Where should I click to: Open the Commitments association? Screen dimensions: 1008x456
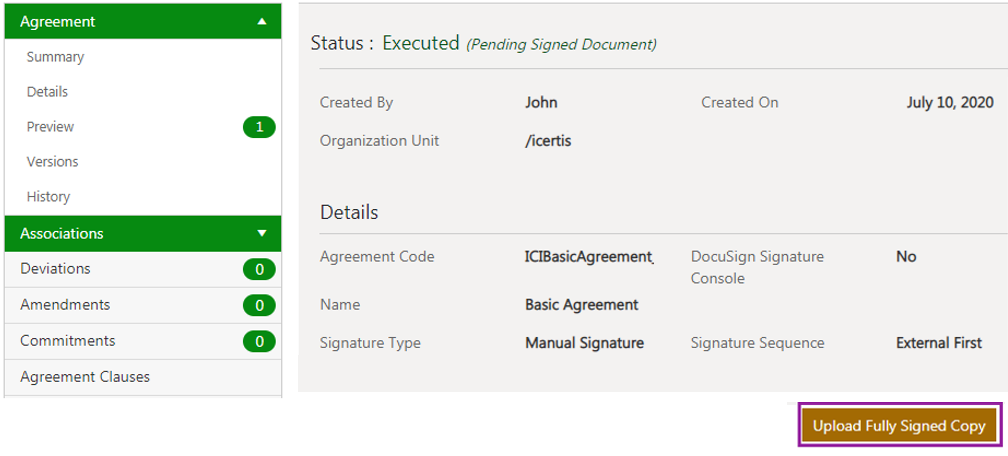click(x=67, y=341)
